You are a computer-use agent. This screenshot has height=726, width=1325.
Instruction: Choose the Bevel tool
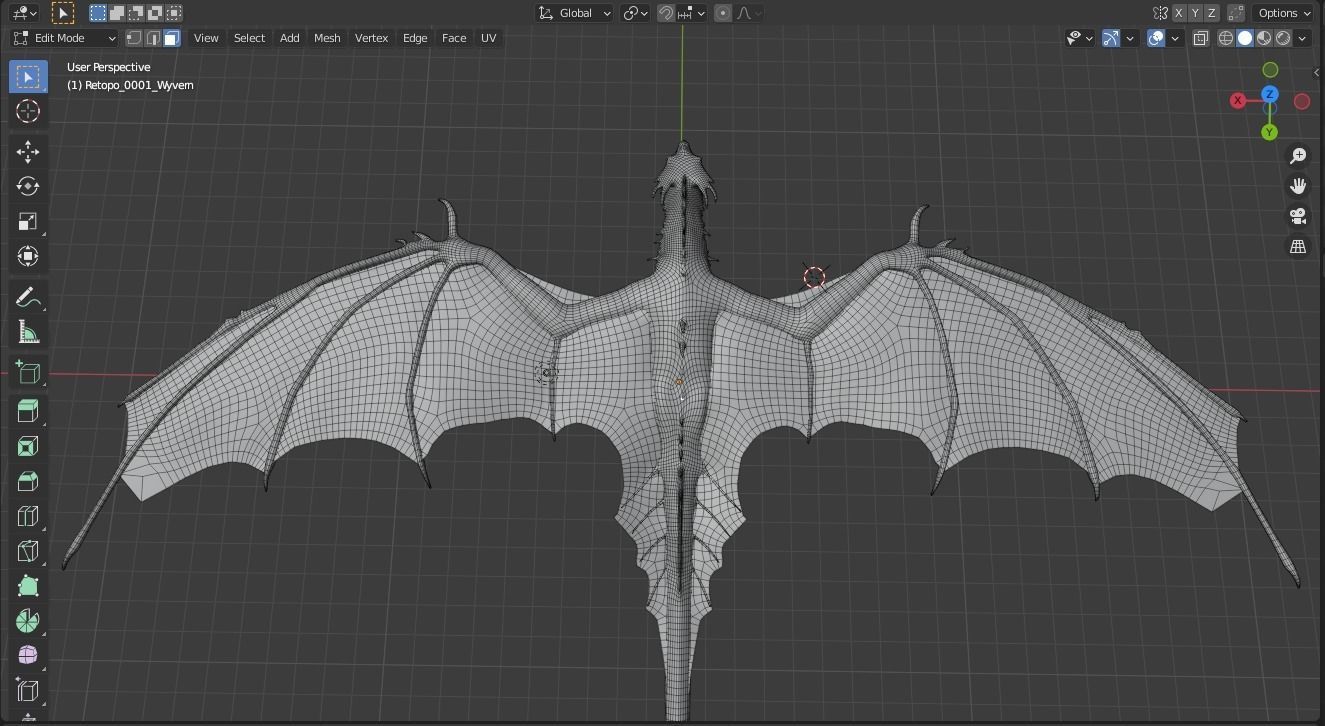tap(28, 481)
